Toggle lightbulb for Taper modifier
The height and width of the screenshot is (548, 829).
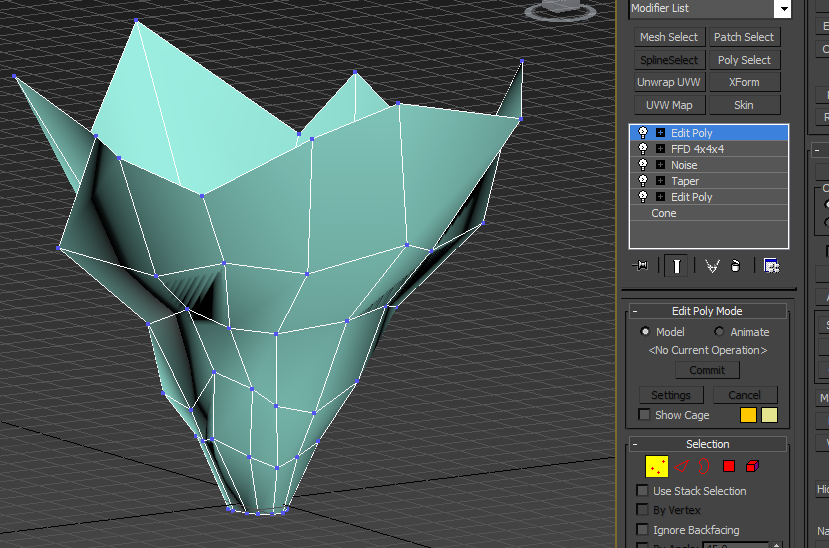[x=643, y=181]
